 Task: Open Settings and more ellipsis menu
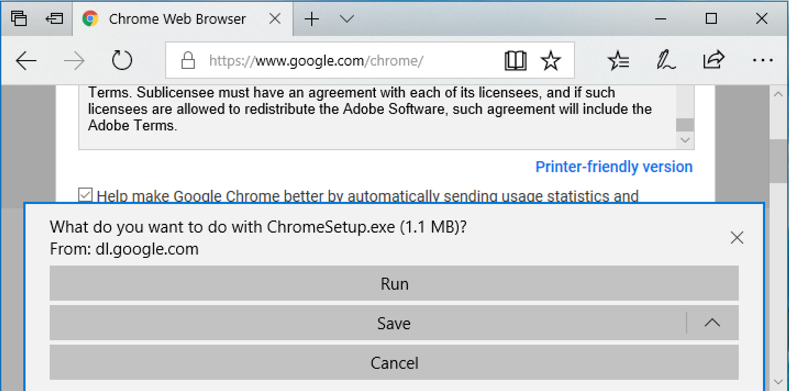click(762, 61)
